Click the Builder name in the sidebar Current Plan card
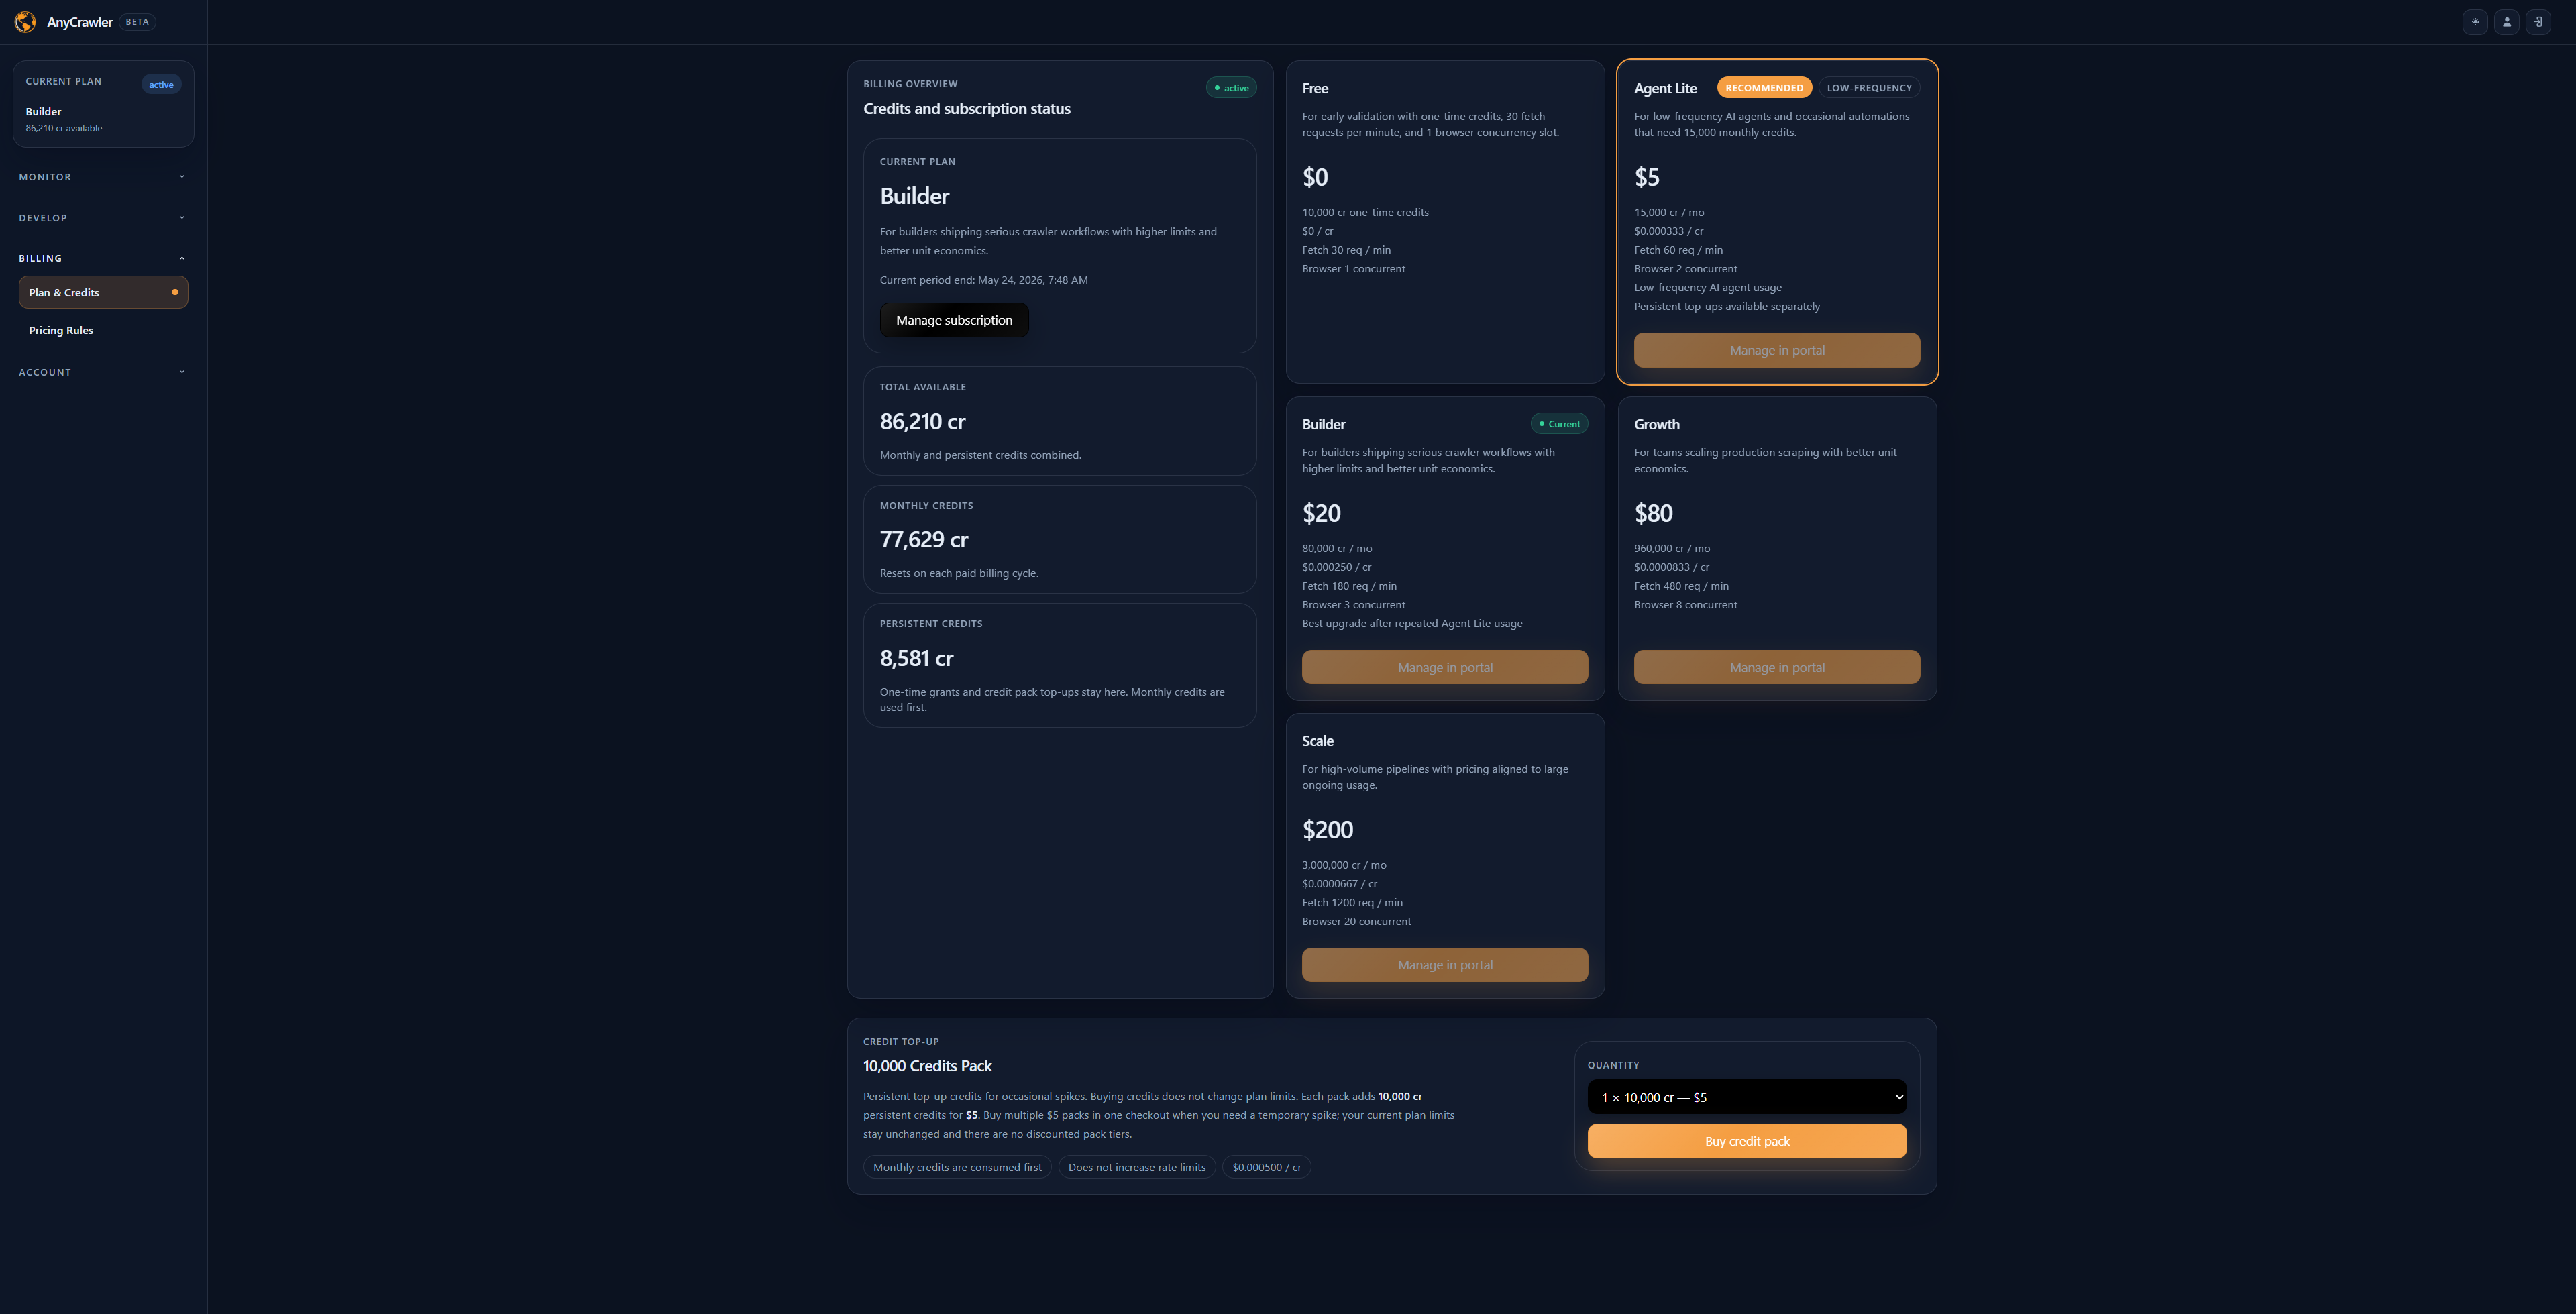 click(43, 112)
